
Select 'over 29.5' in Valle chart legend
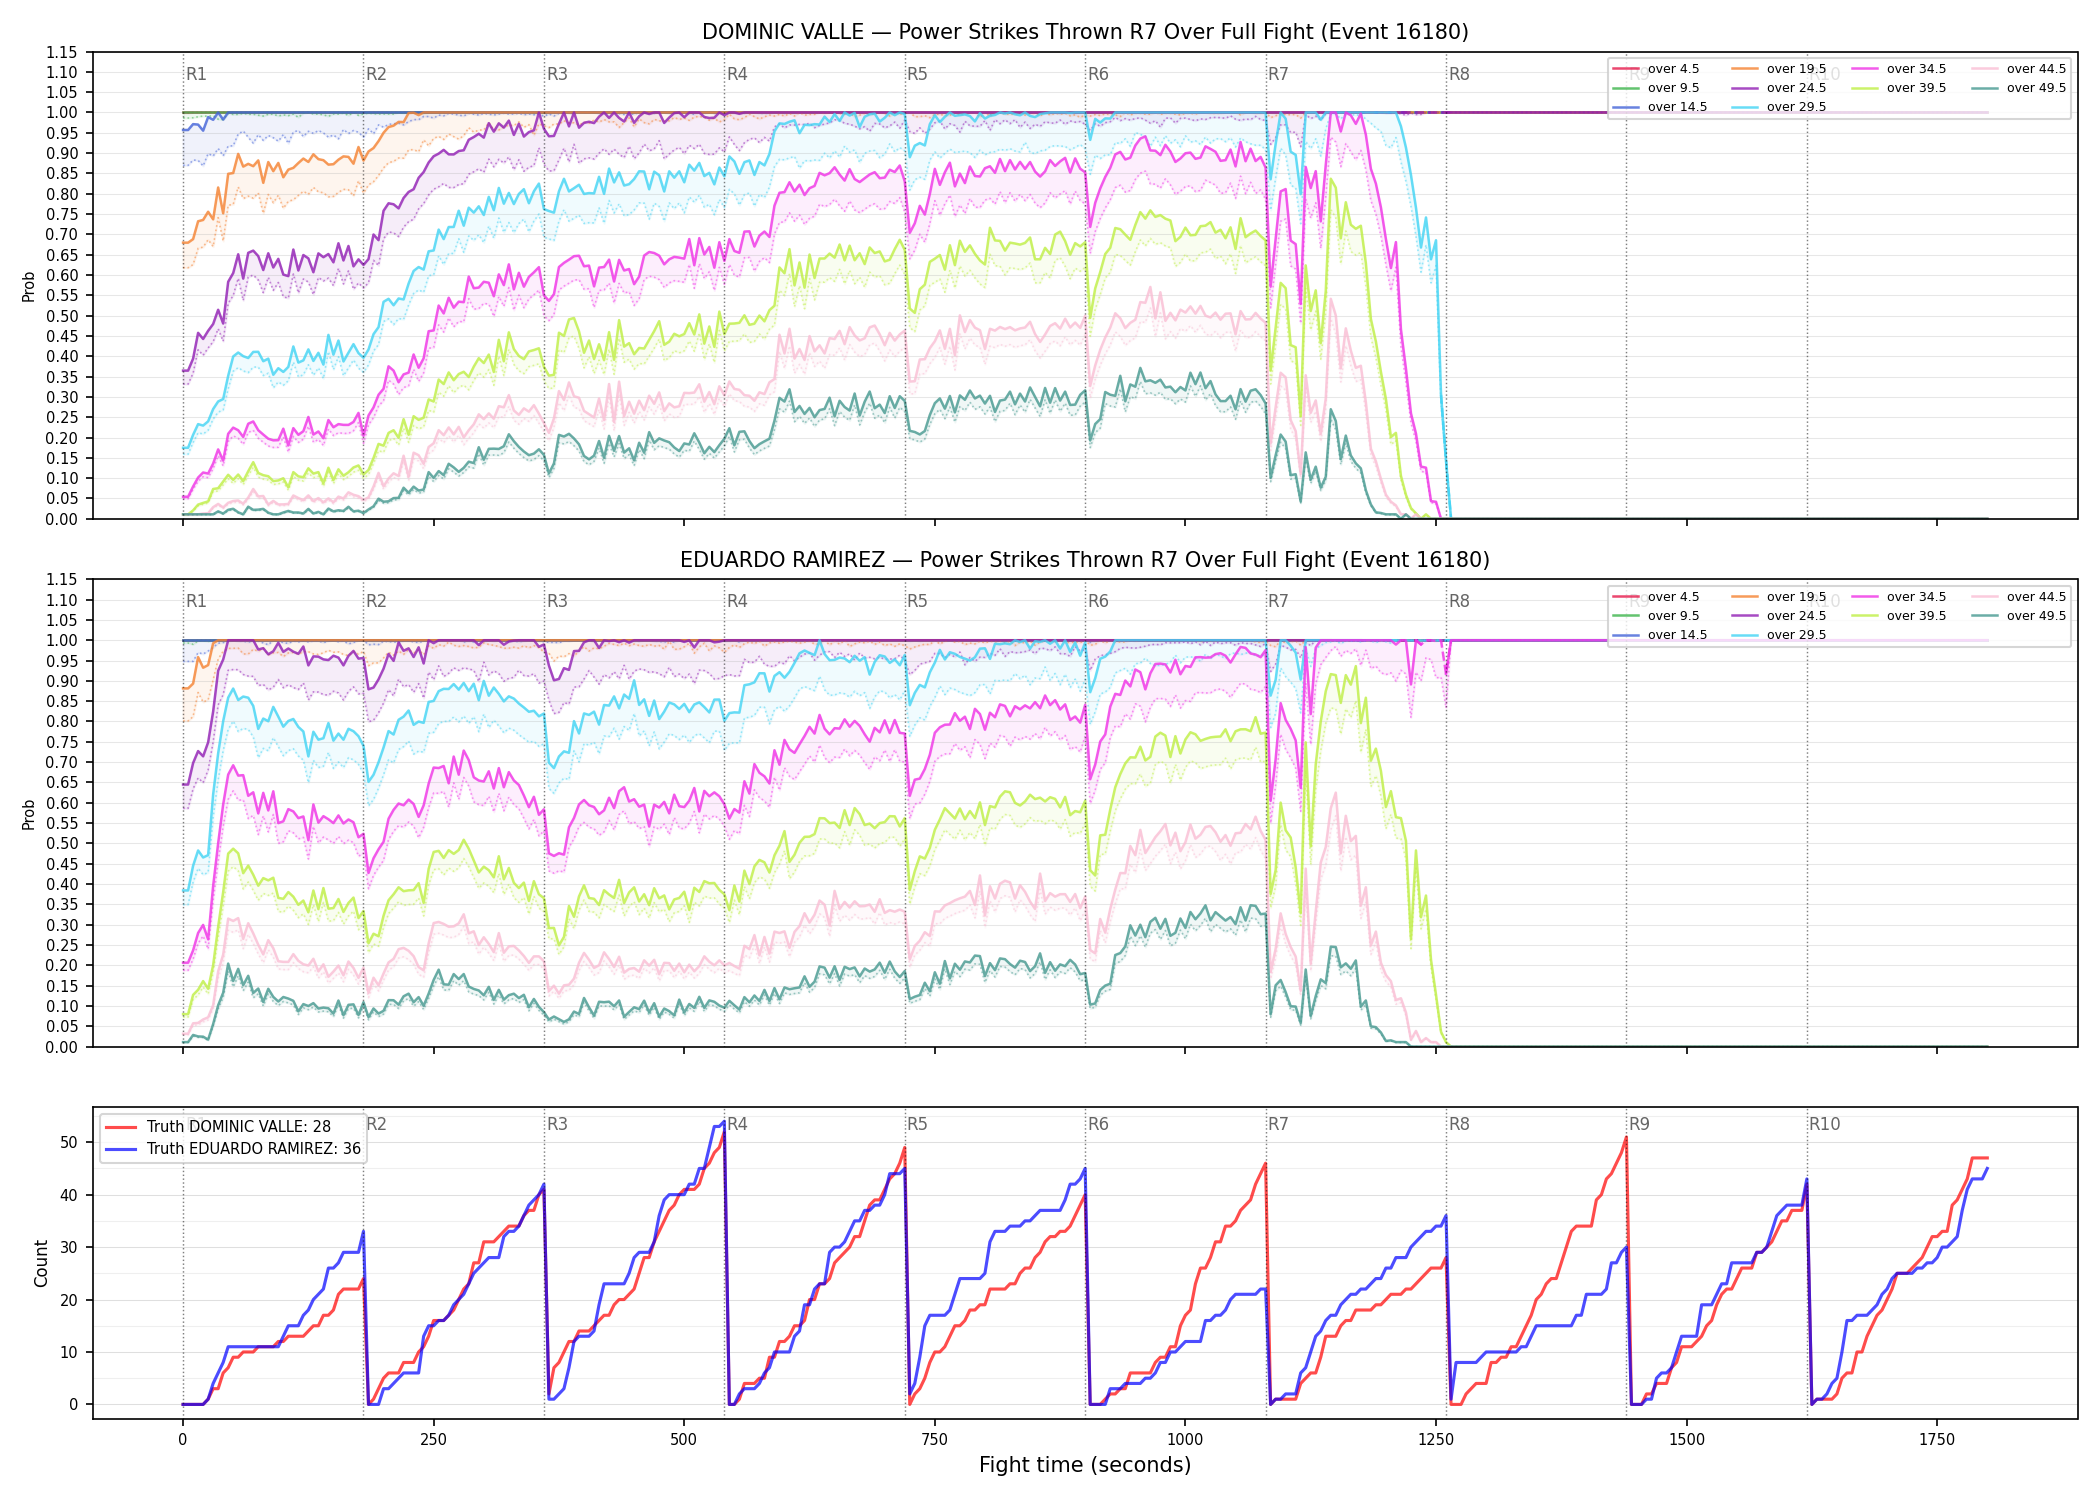click(x=1778, y=107)
